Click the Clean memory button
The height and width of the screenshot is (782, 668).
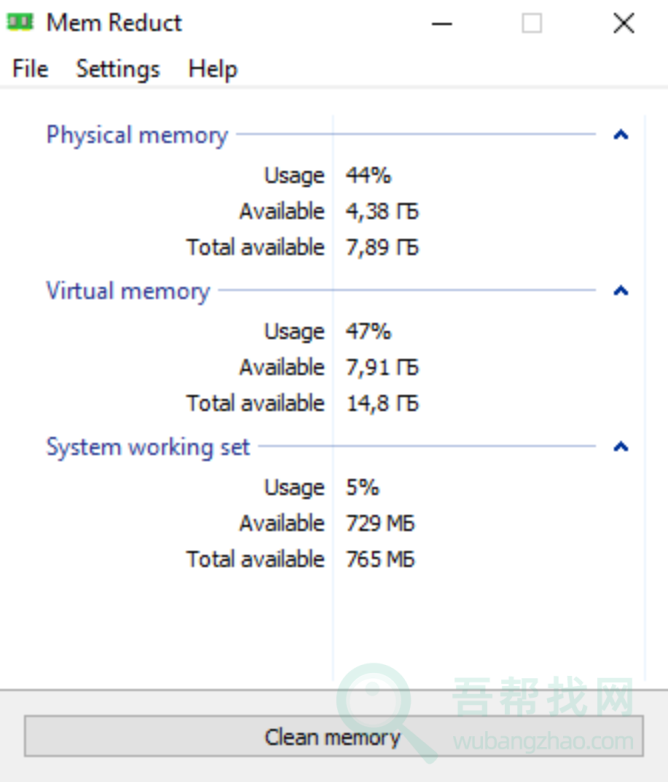point(334,736)
